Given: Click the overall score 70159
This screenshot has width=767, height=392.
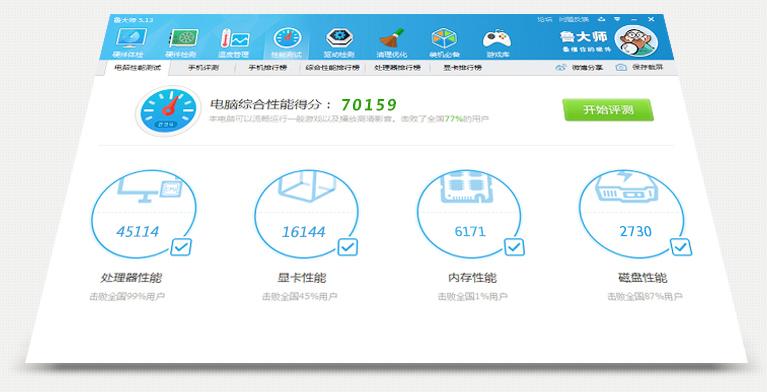Looking at the screenshot, I should (x=369, y=105).
